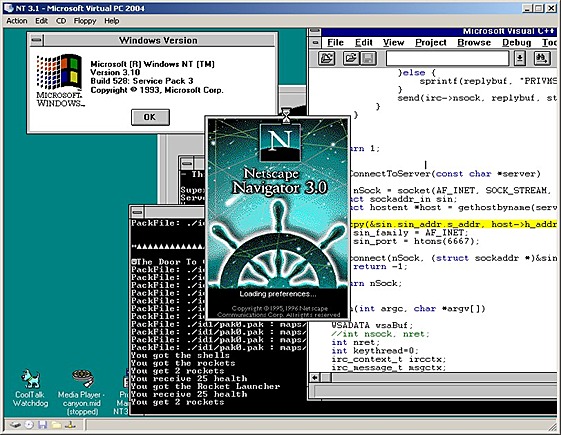Open the Browse menu in Visual C++

pos(474,43)
